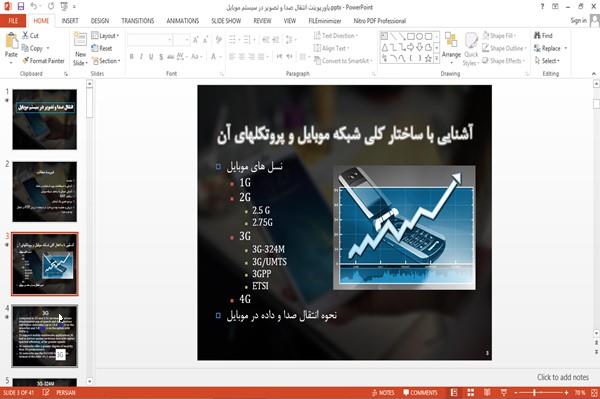This screenshot has width=600, height=399.
Task: Cut the selection
Action: point(30,36)
